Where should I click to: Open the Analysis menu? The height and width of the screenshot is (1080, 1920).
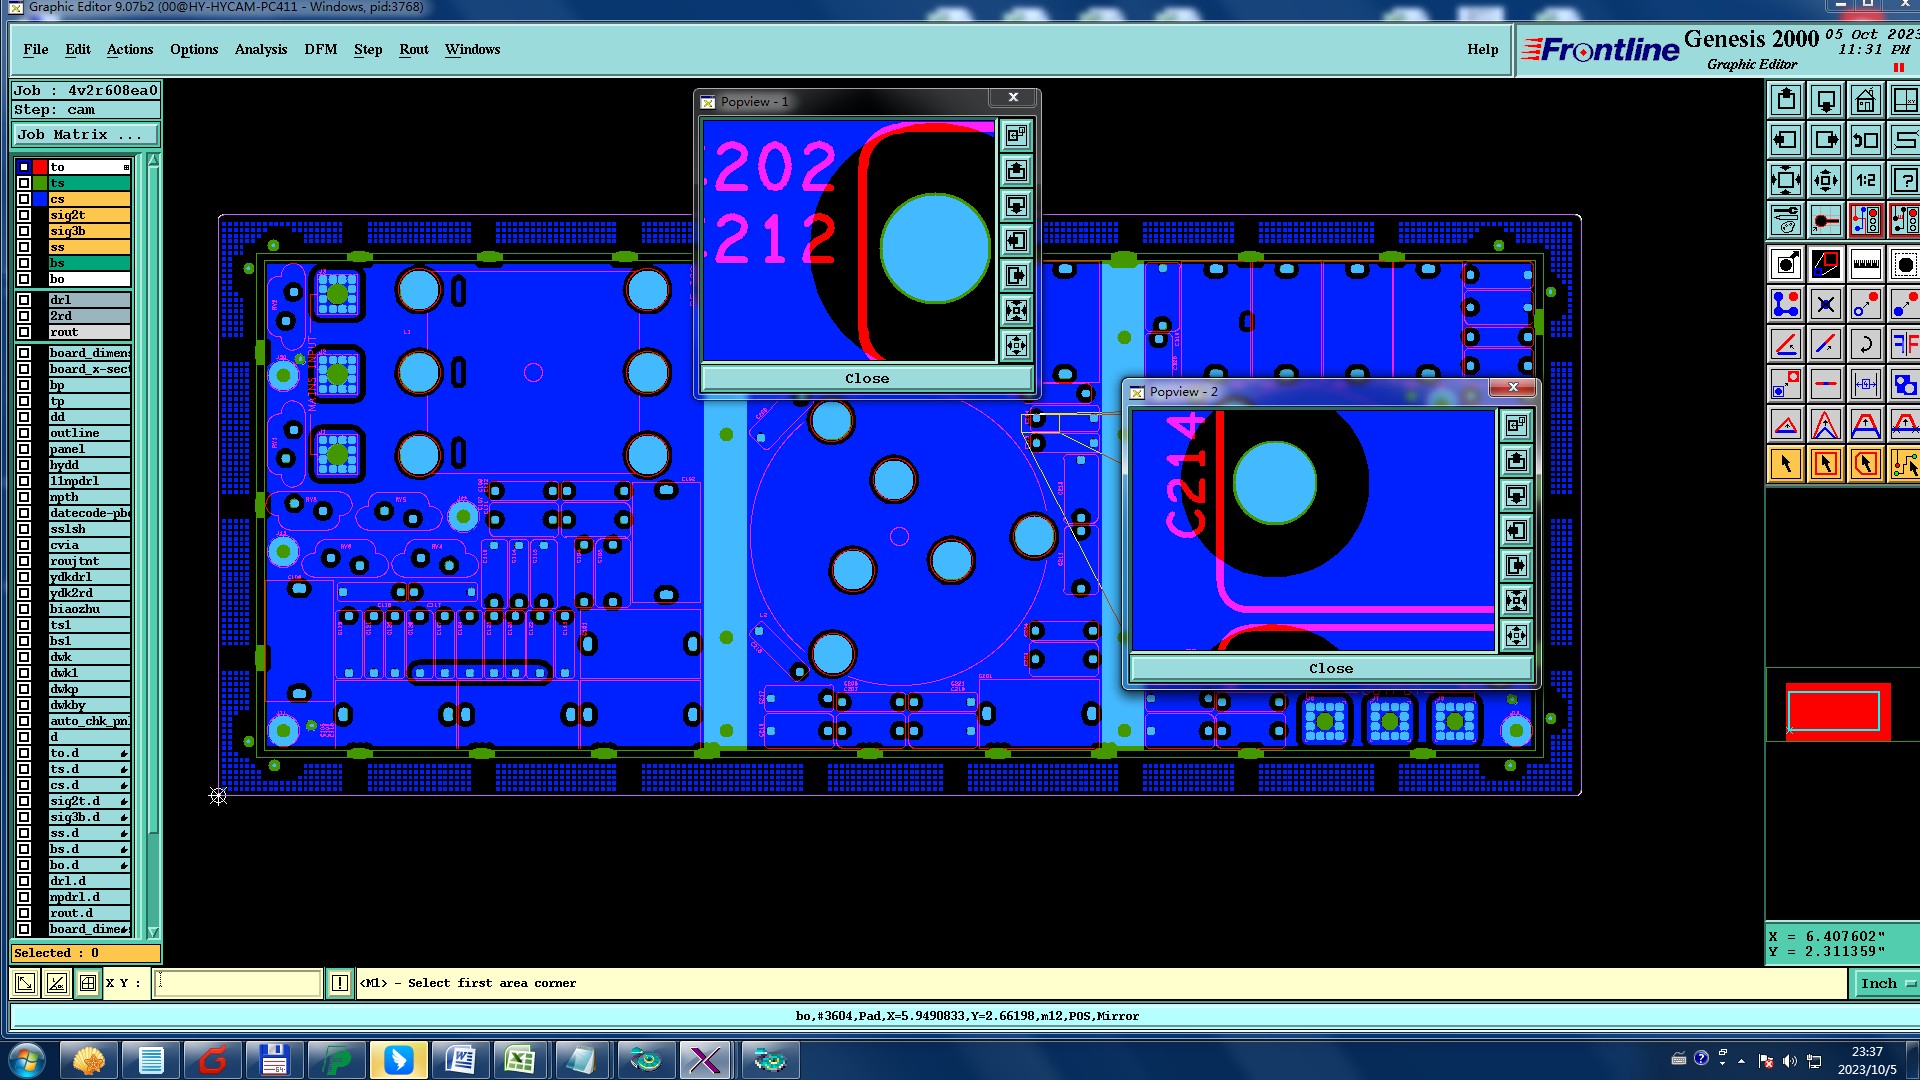click(x=260, y=49)
